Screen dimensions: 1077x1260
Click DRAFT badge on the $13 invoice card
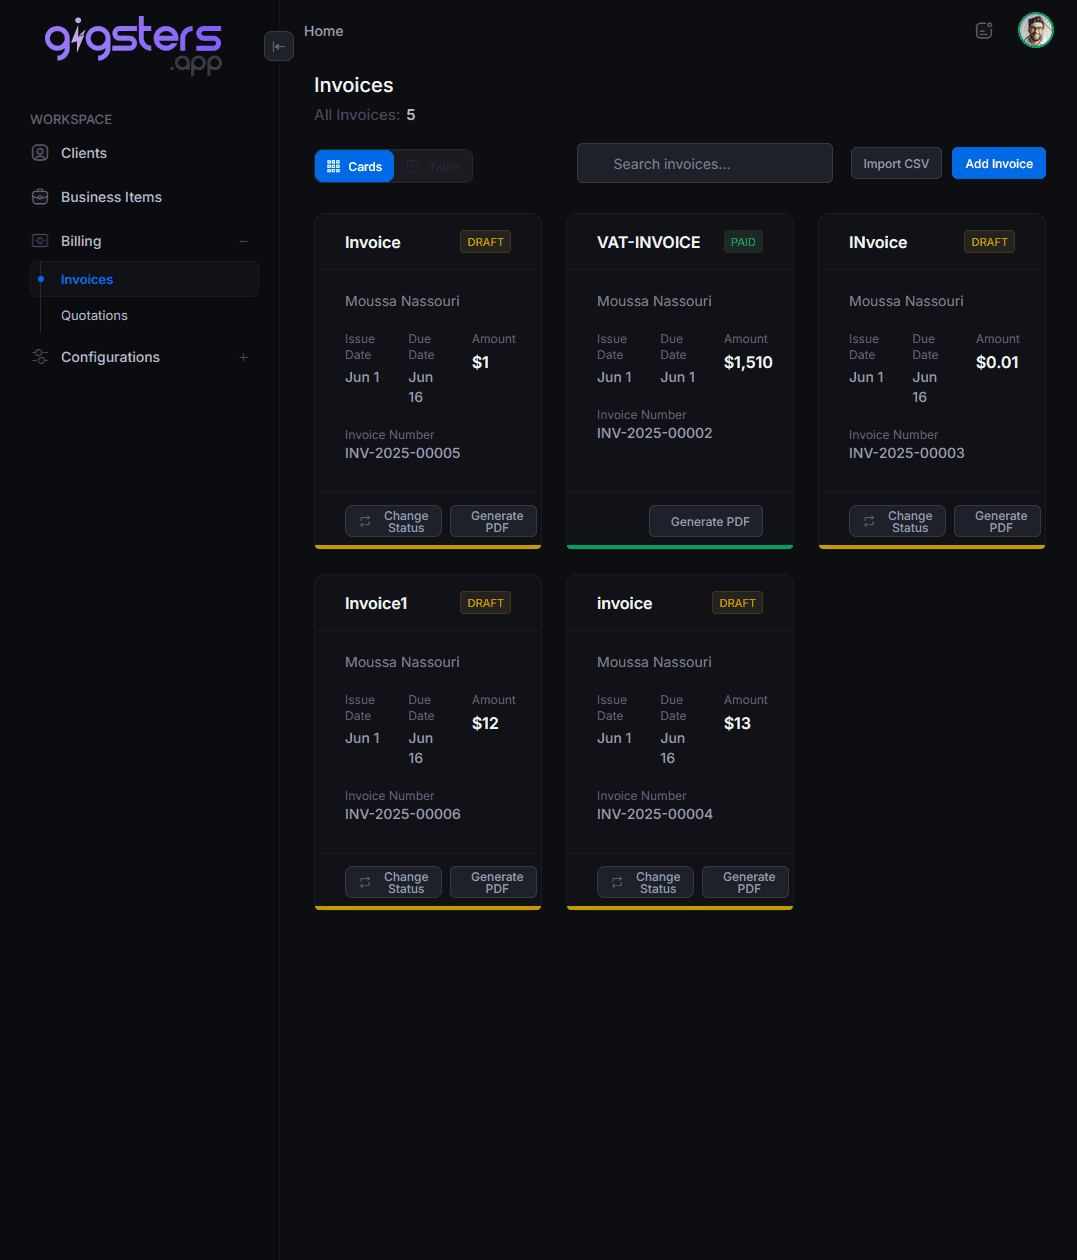tap(737, 603)
